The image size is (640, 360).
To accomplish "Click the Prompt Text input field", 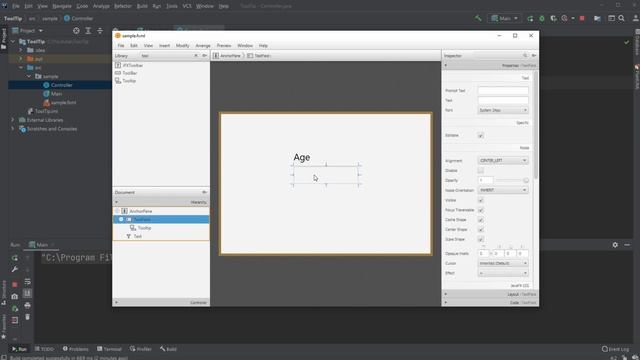I will pyautogui.click(x=503, y=90).
